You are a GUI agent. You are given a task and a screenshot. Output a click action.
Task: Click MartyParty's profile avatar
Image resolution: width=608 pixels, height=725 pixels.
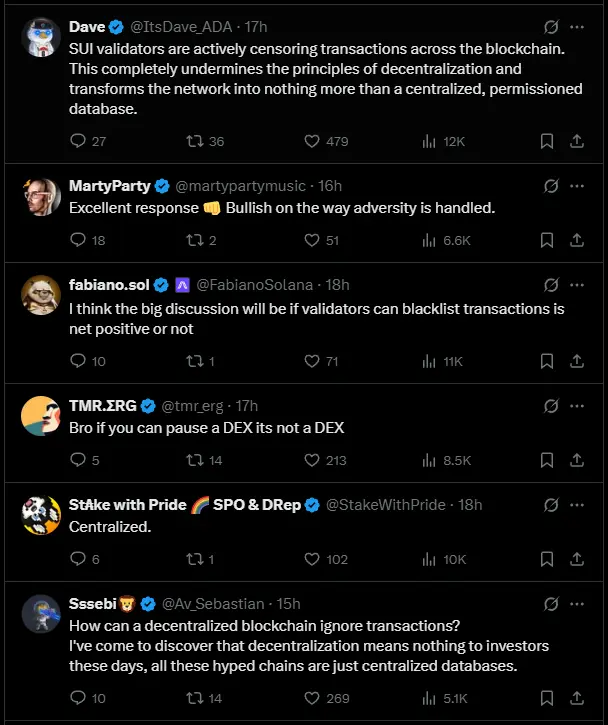41,196
